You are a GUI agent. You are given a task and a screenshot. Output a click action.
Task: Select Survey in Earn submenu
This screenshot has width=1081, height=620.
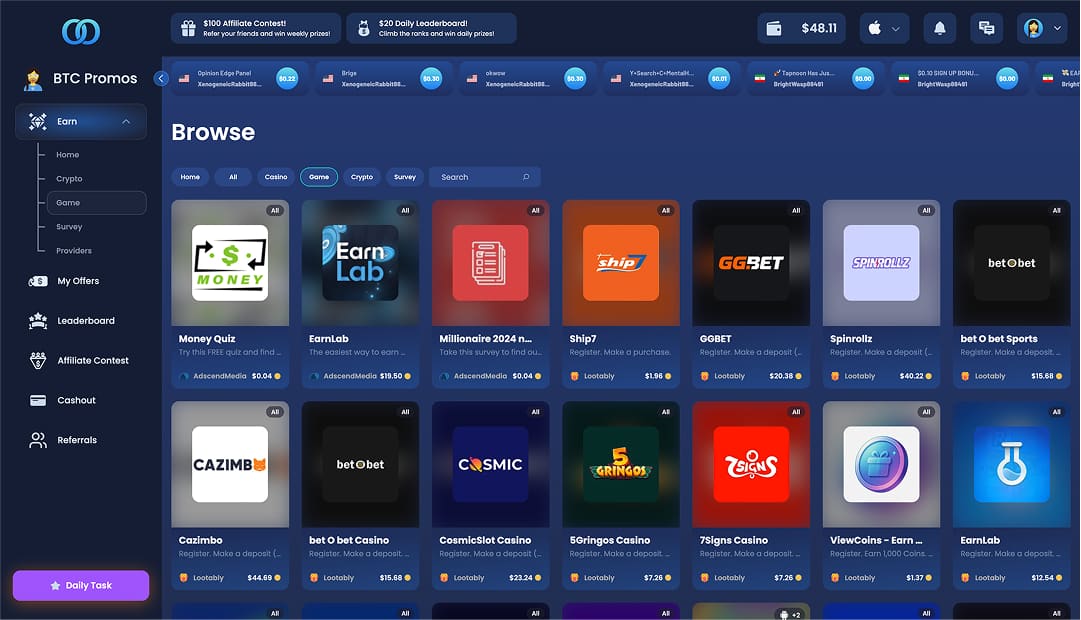coord(69,227)
